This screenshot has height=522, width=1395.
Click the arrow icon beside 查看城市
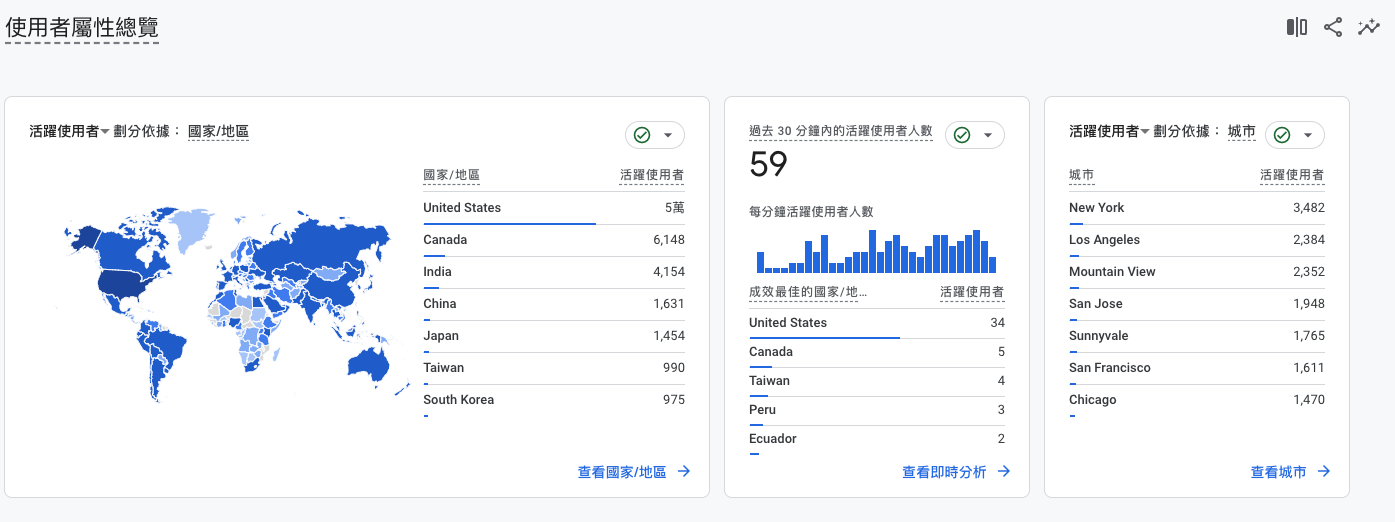[x=1324, y=471]
